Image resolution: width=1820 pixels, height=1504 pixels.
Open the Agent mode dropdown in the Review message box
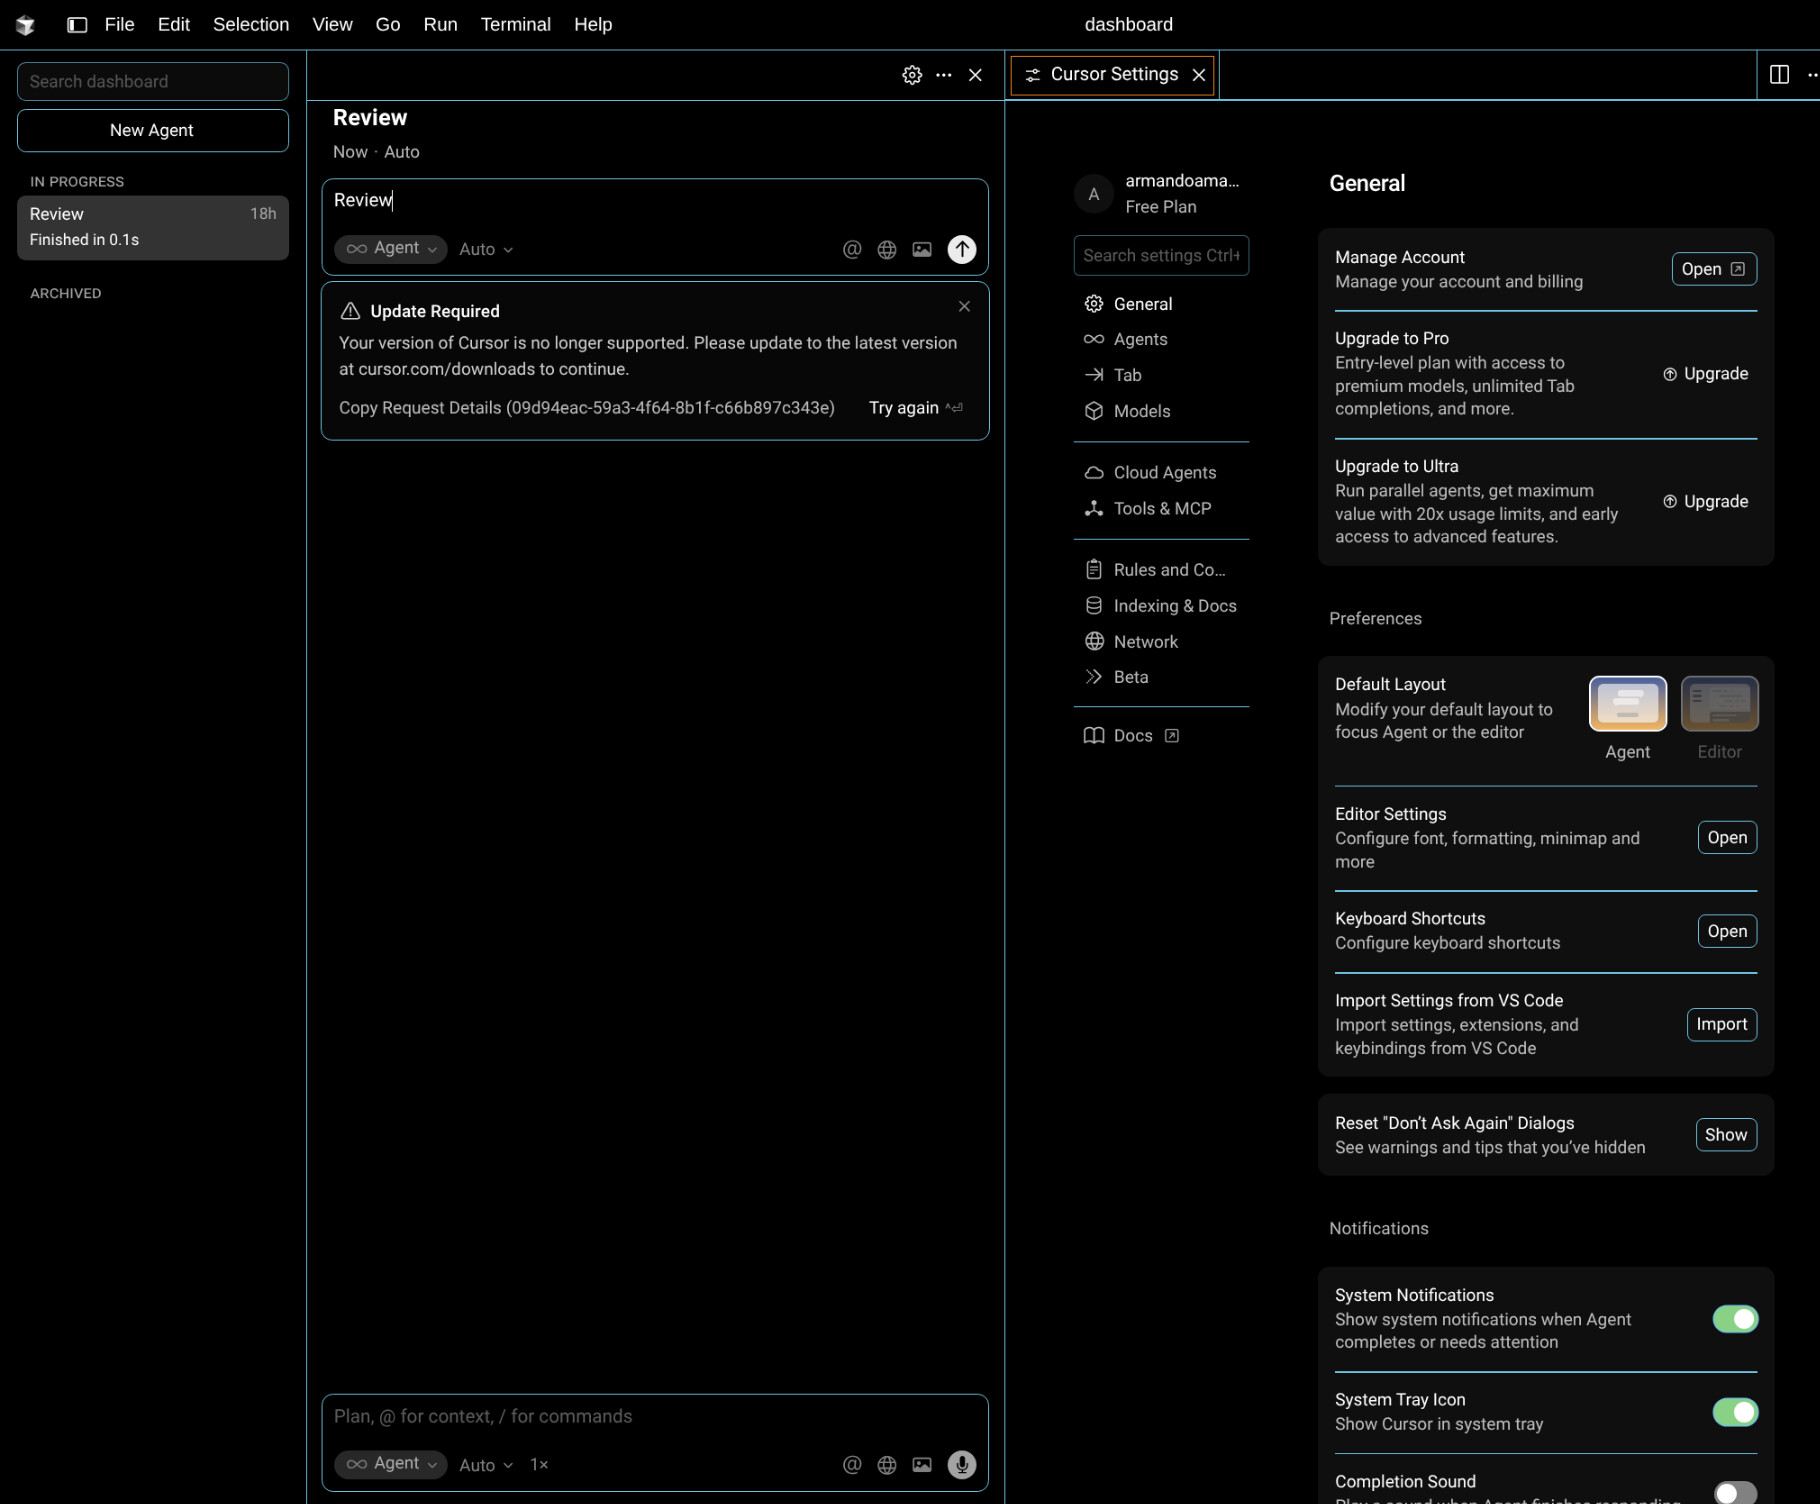391,249
